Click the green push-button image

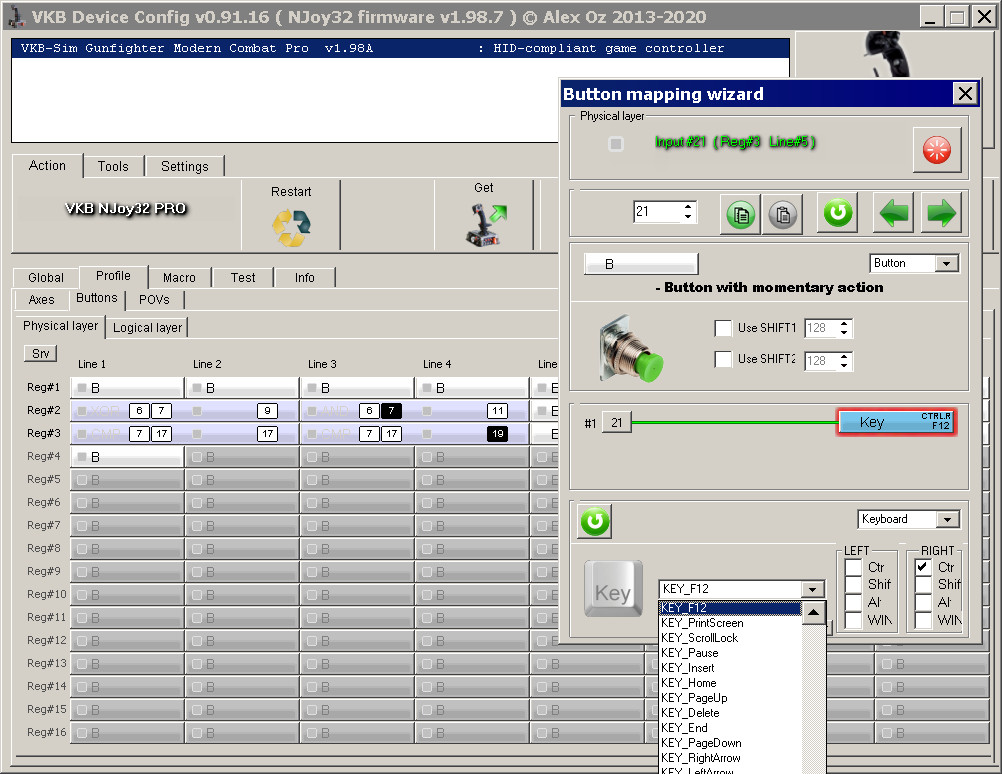pos(631,348)
